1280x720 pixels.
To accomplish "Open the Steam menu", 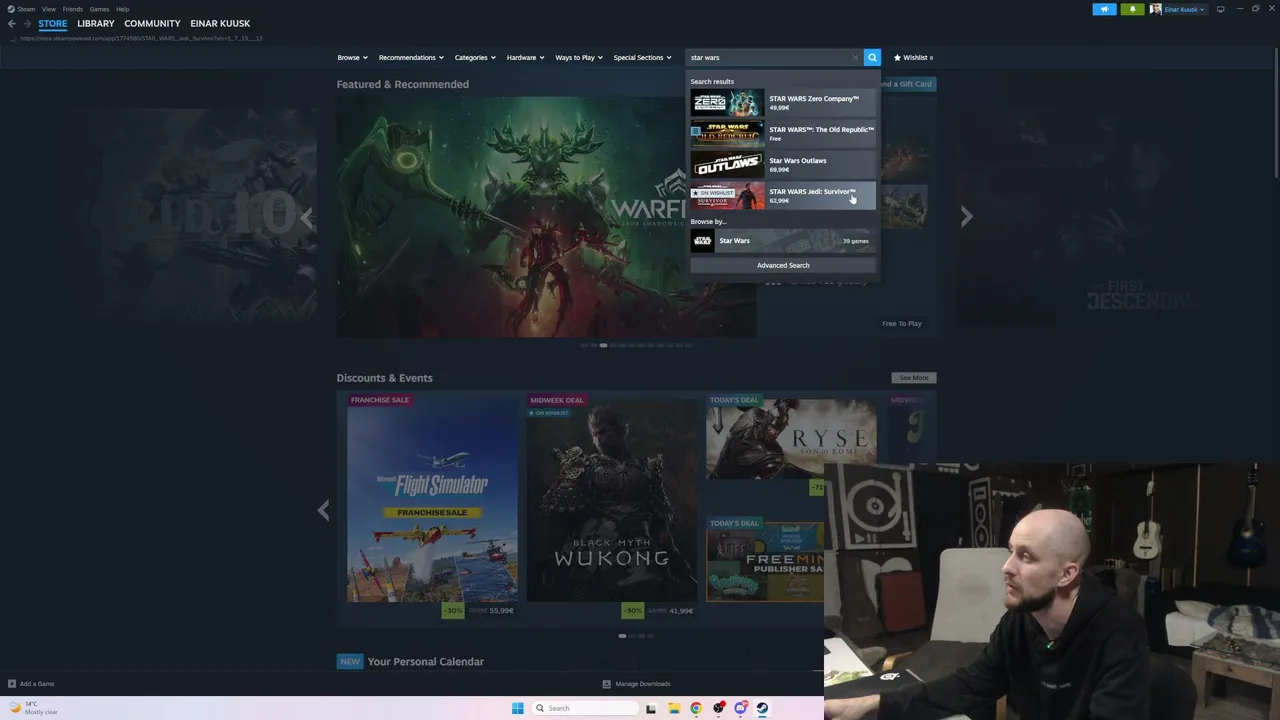I will 26,9.
